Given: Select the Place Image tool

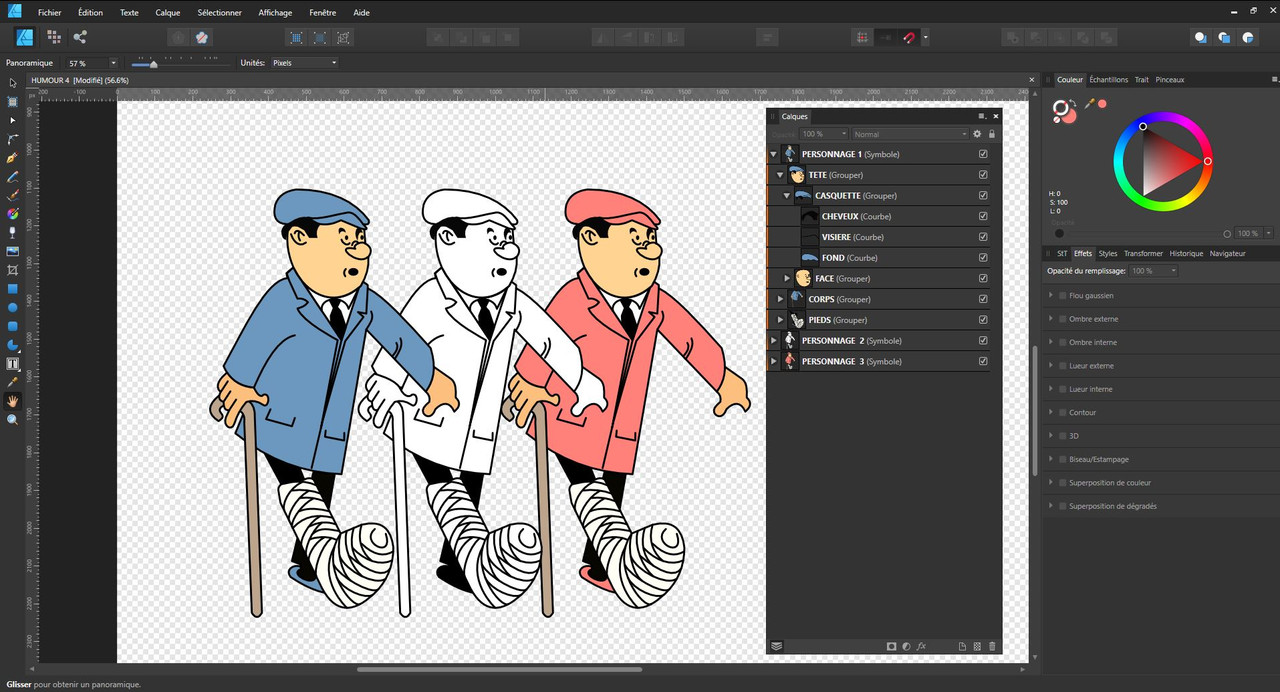Looking at the screenshot, I should click(x=13, y=251).
